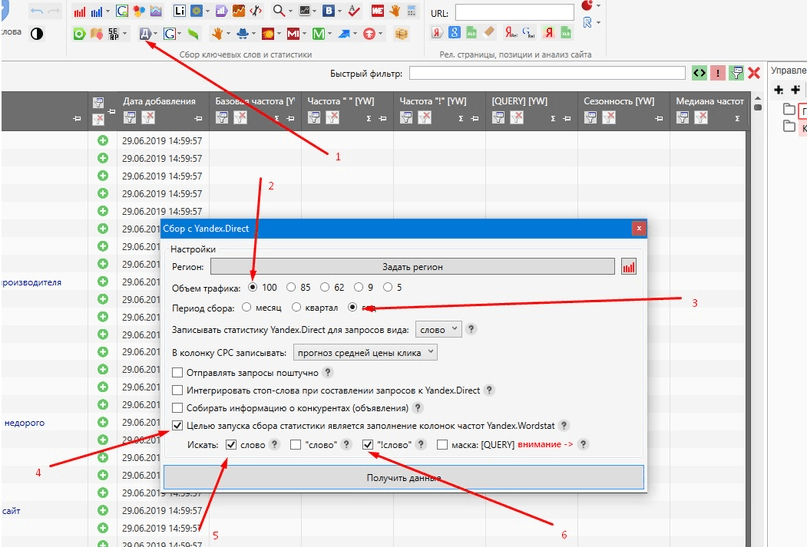Click help icon after внимание -> label
807x547 pixels.
583,444
